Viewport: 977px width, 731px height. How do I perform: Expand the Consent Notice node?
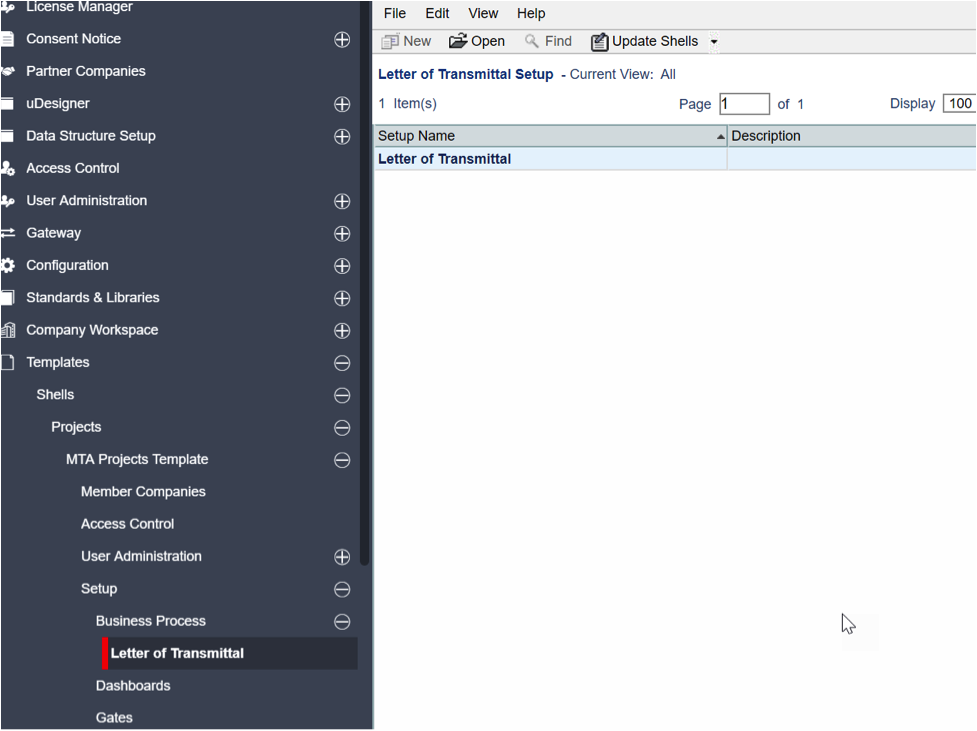click(342, 40)
